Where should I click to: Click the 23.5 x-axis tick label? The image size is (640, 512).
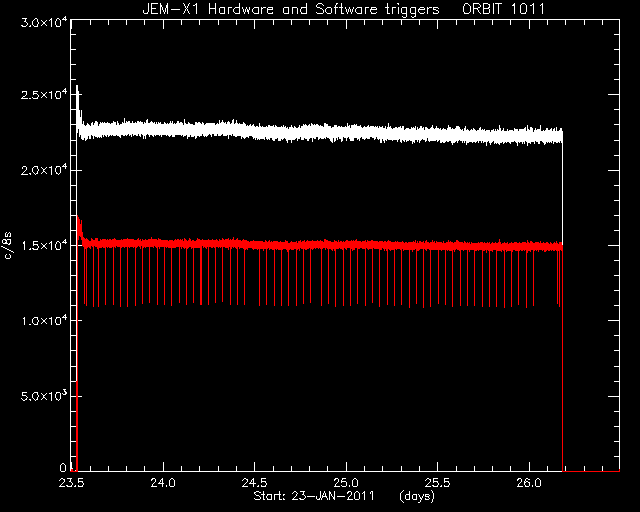coord(71,483)
